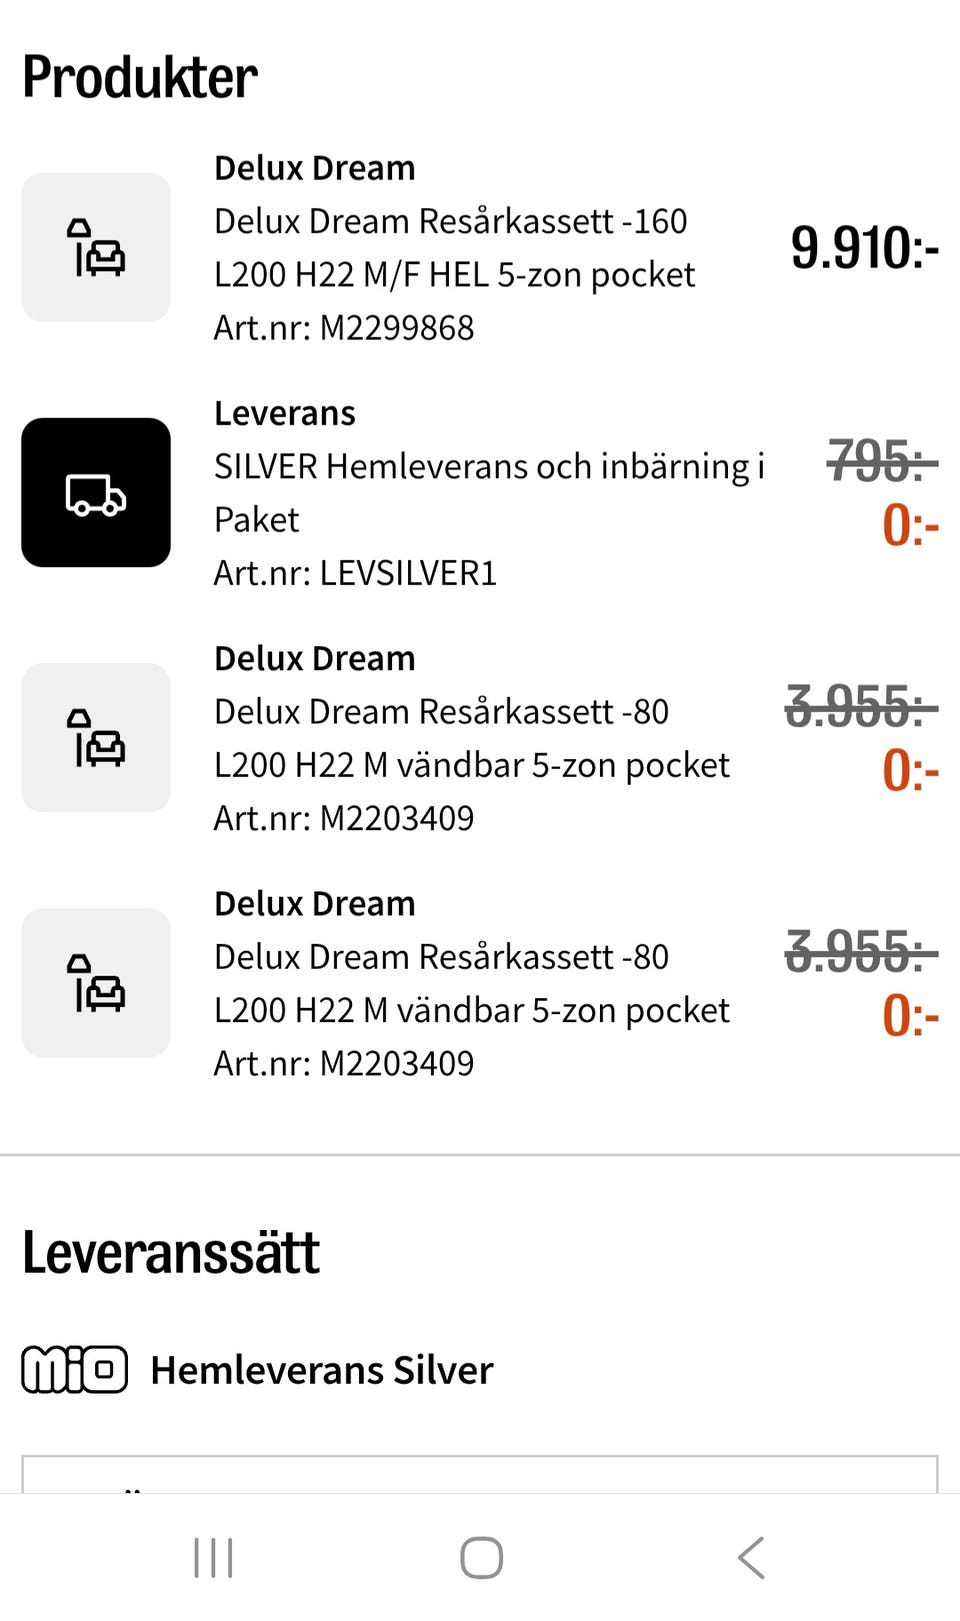Tap the crossed-out 795:- delivery price

click(x=881, y=461)
